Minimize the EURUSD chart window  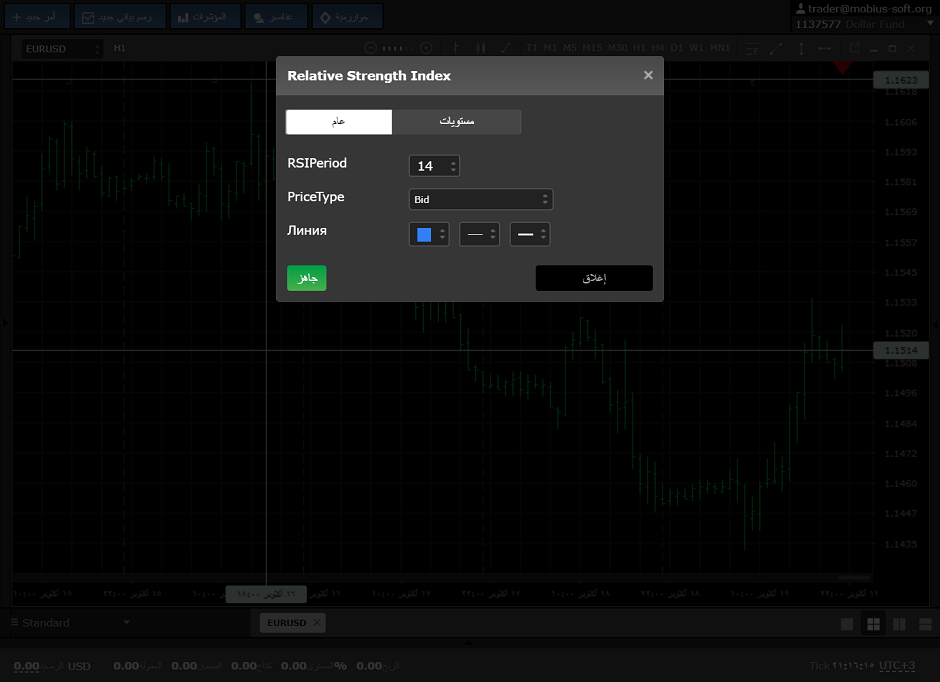(x=873, y=49)
